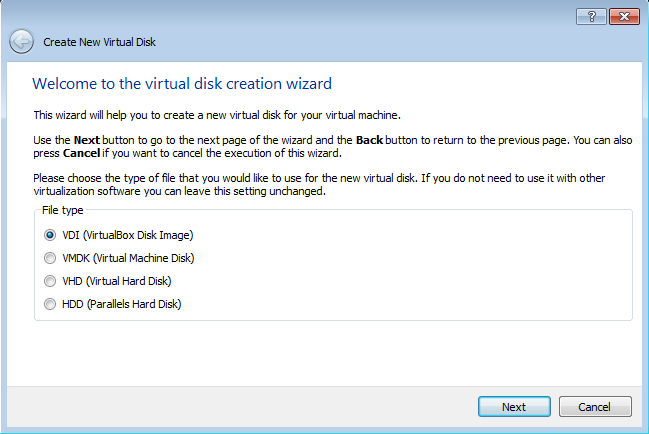The width and height of the screenshot is (649, 434).
Task: Close the wizard with the red X
Action: click(624, 17)
